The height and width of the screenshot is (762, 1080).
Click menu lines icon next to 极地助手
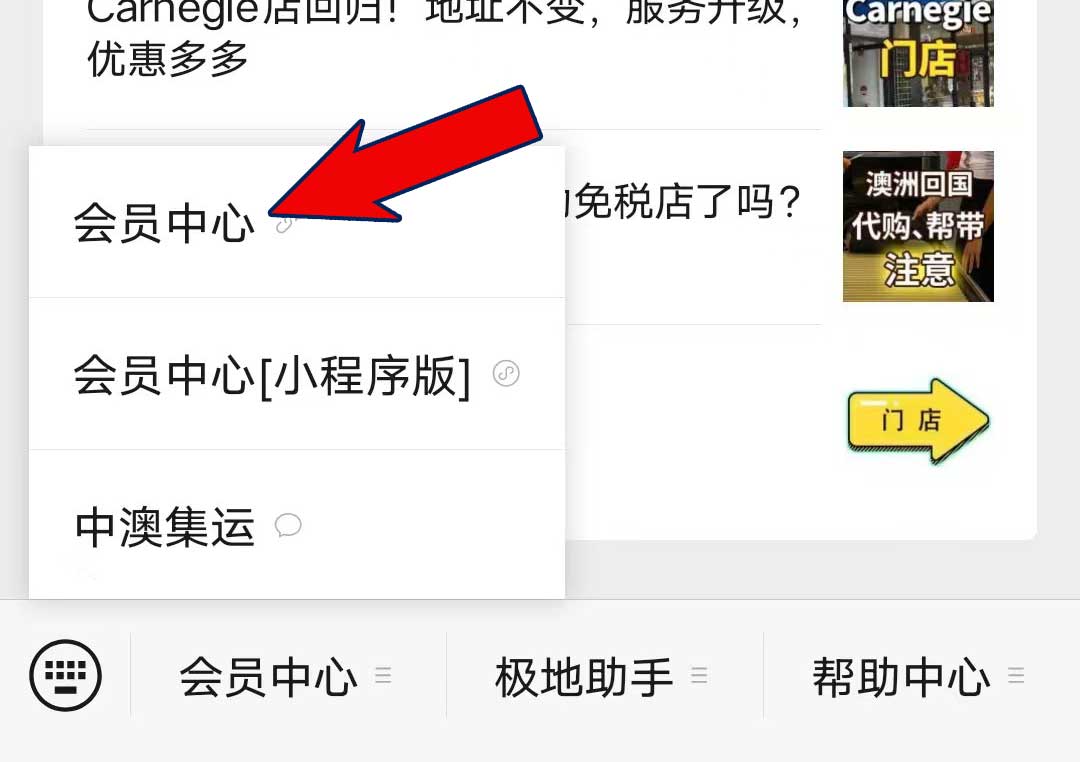coord(699,675)
